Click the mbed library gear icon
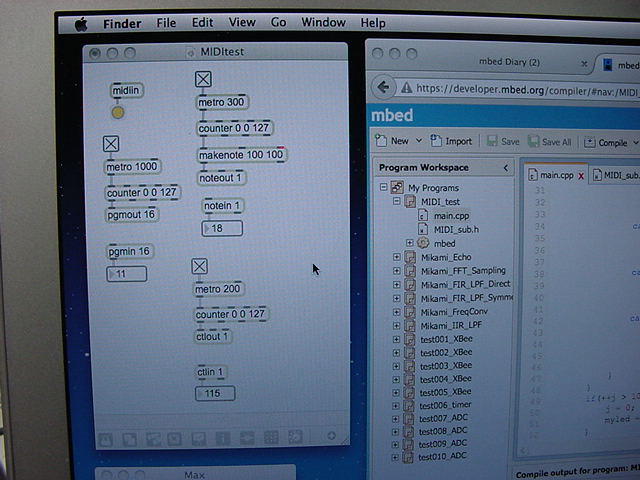Viewport: 640px width, 480px height. pos(423,243)
